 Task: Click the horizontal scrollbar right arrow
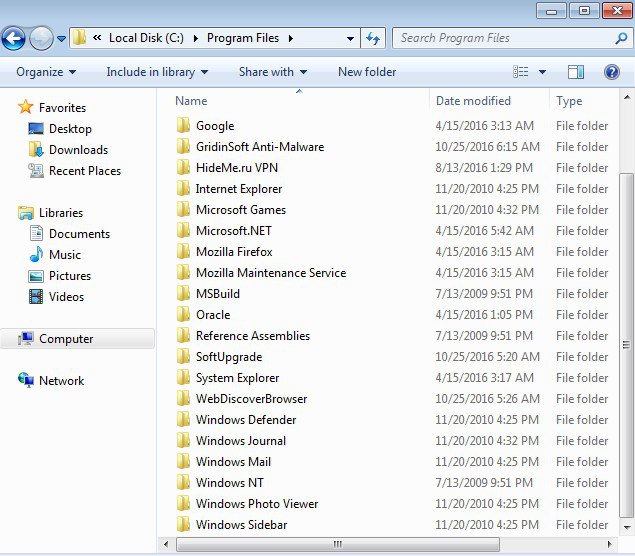click(x=609, y=544)
